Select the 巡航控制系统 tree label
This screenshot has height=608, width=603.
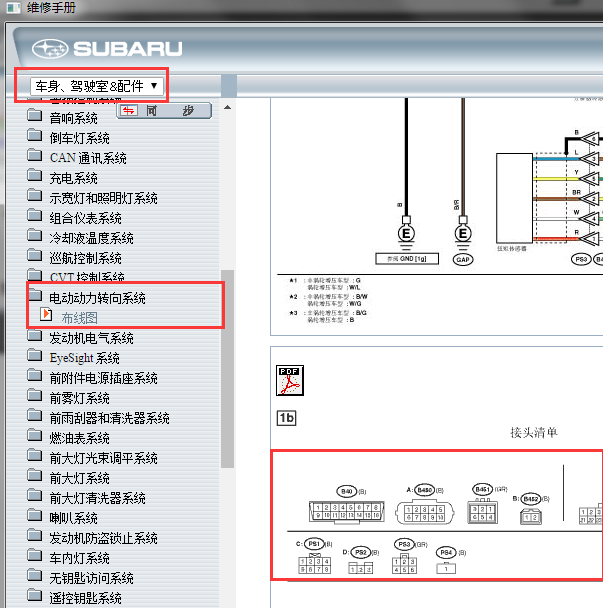86,258
